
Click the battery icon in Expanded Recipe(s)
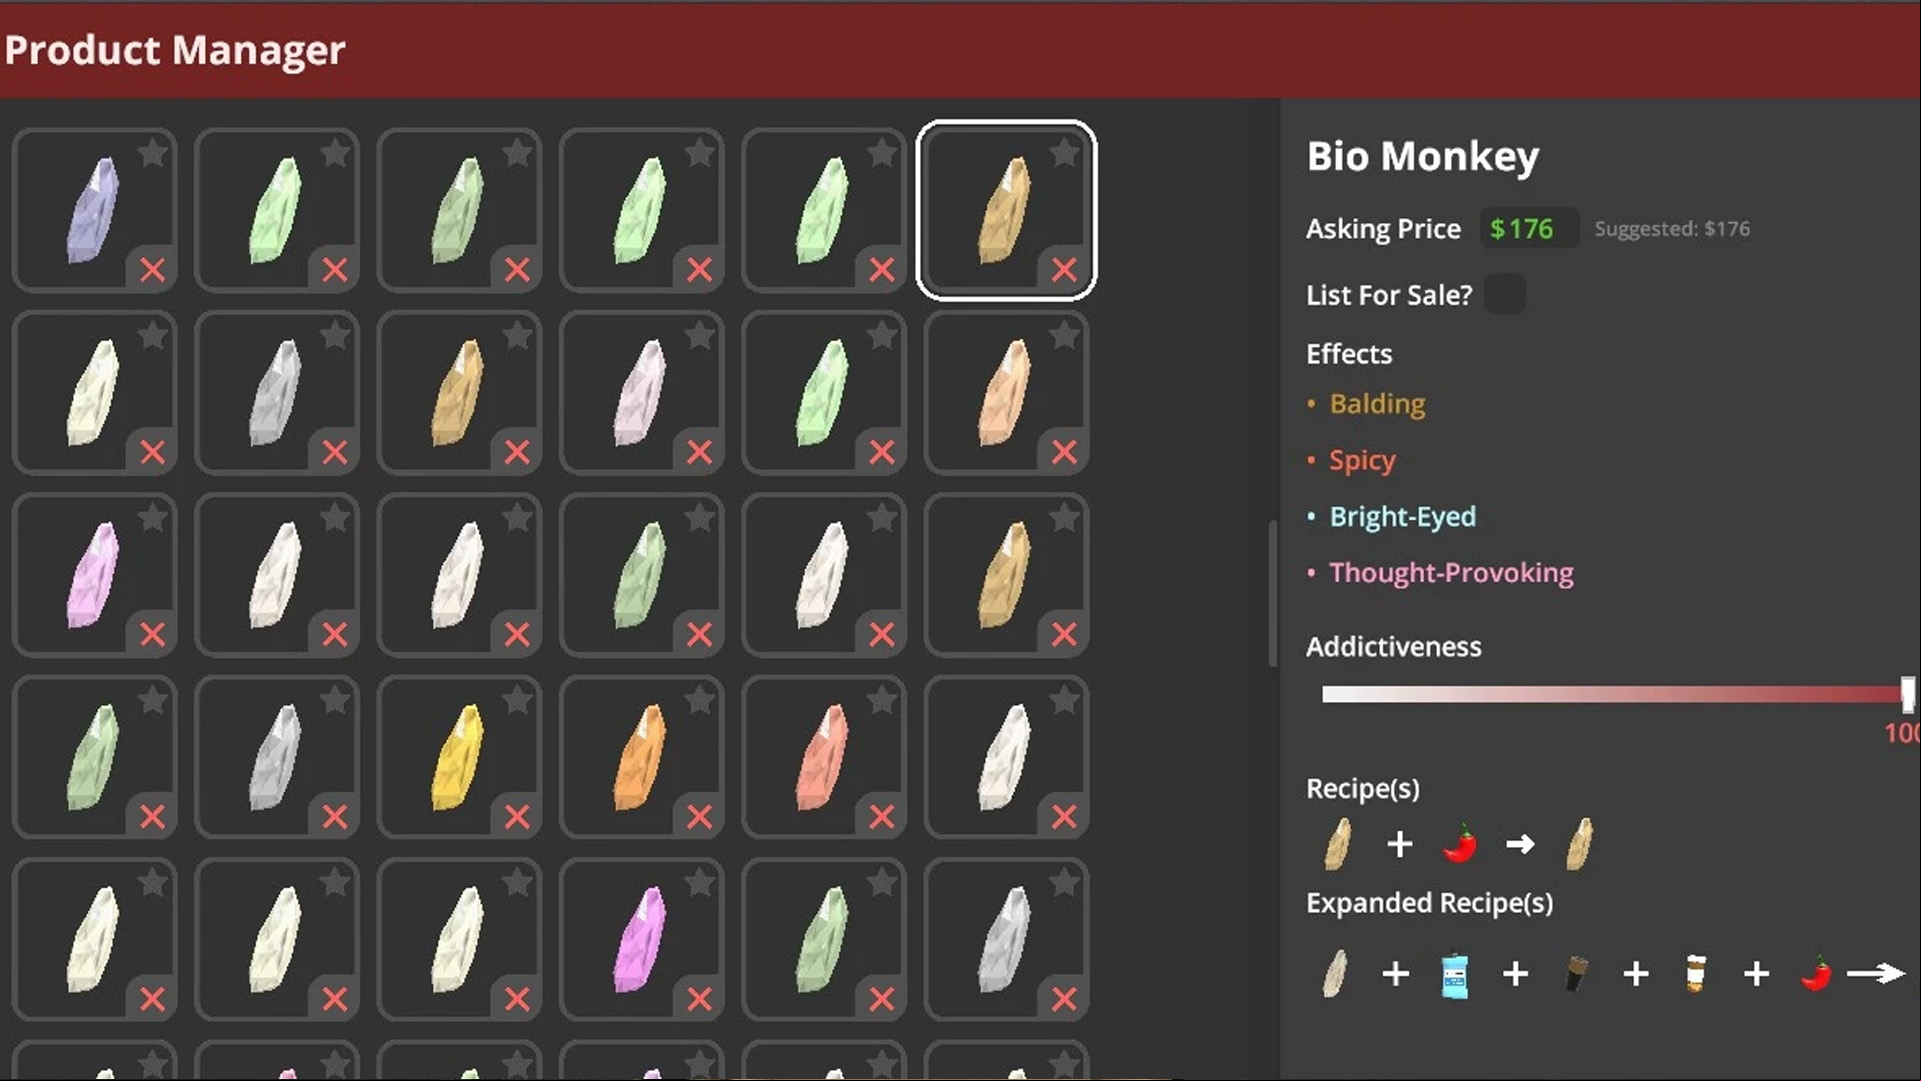point(1575,973)
